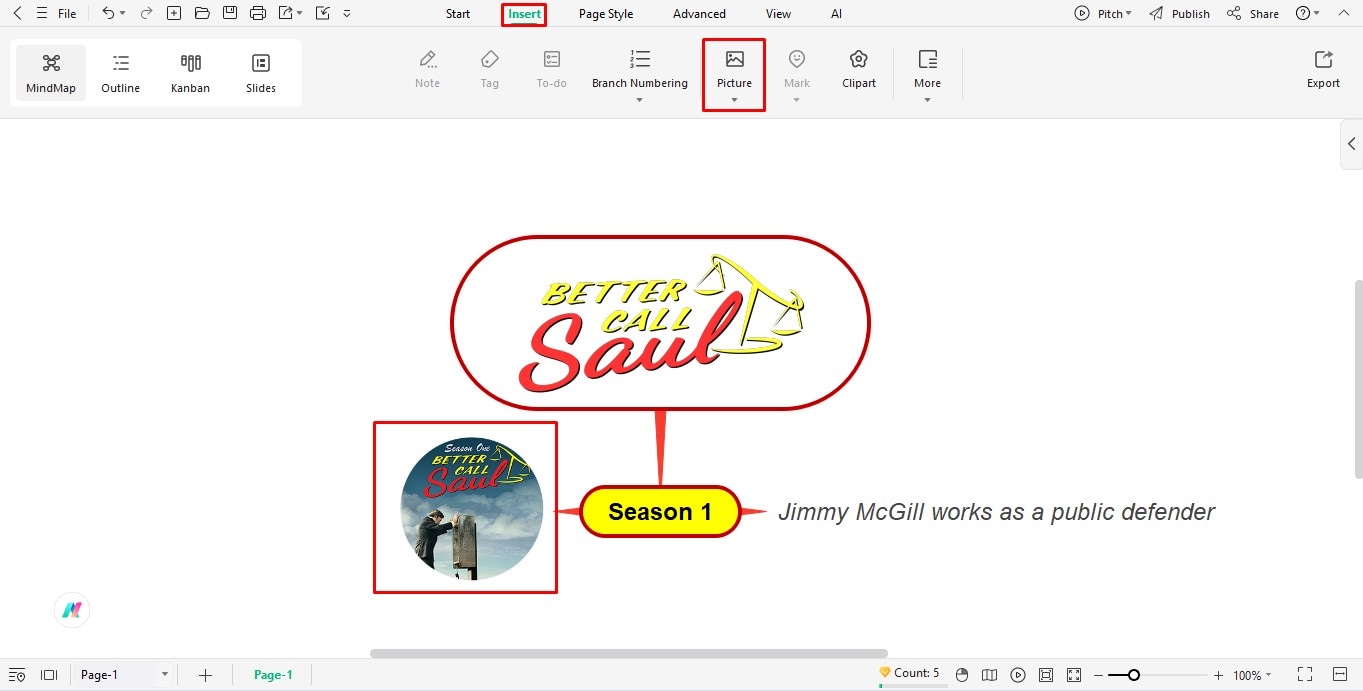Image resolution: width=1363 pixels, height=691 pixels.
Task: Save the mind map with the floppy icon
Action: 230,13
